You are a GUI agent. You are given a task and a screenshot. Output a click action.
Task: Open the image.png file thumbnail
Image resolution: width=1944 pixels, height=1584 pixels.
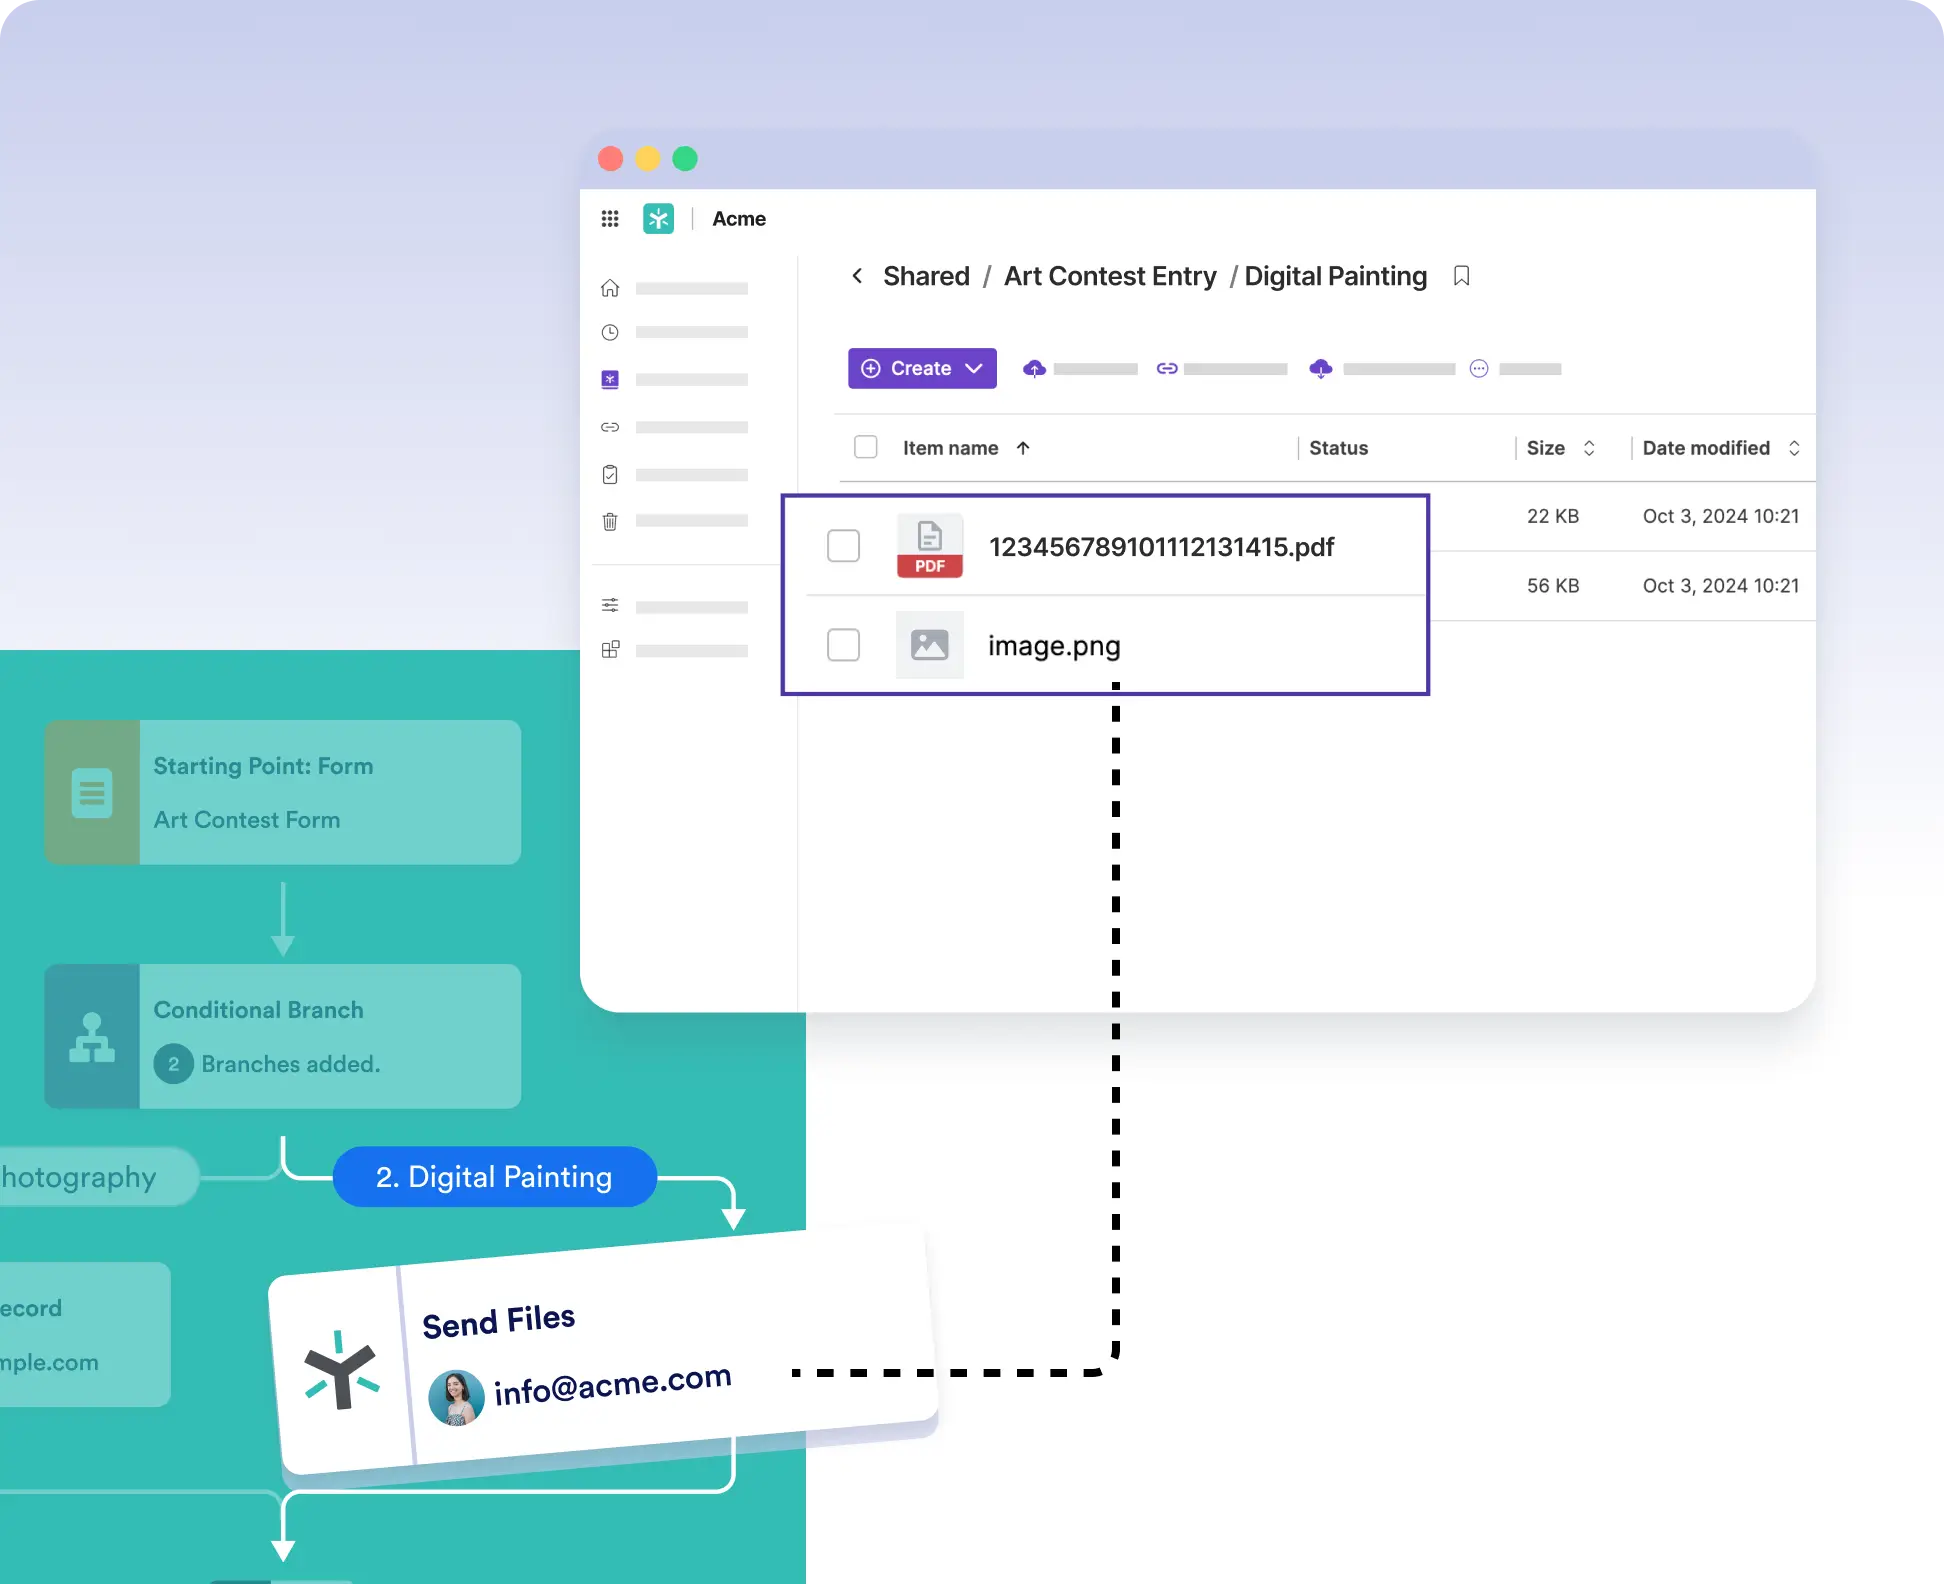tap(929, 645)
